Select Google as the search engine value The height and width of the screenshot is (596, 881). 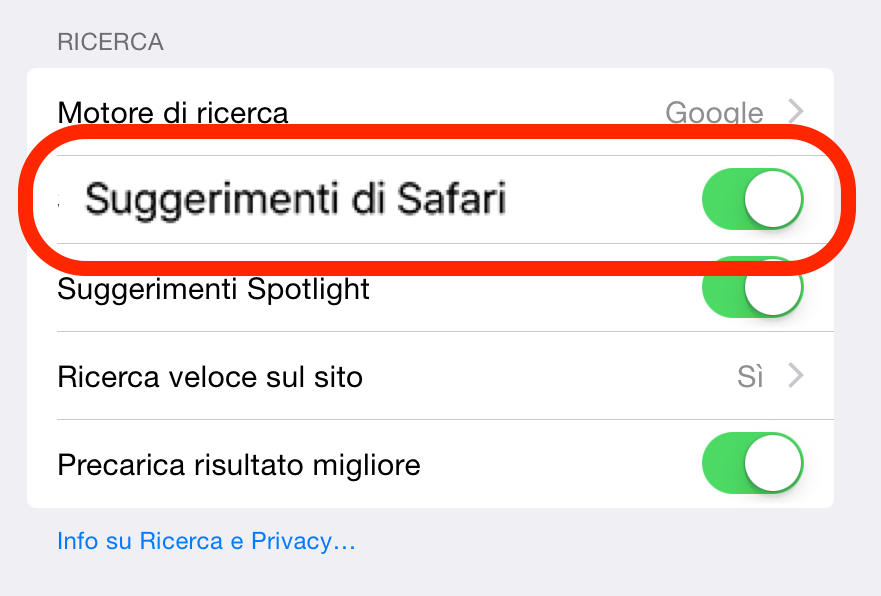[714, 113]
